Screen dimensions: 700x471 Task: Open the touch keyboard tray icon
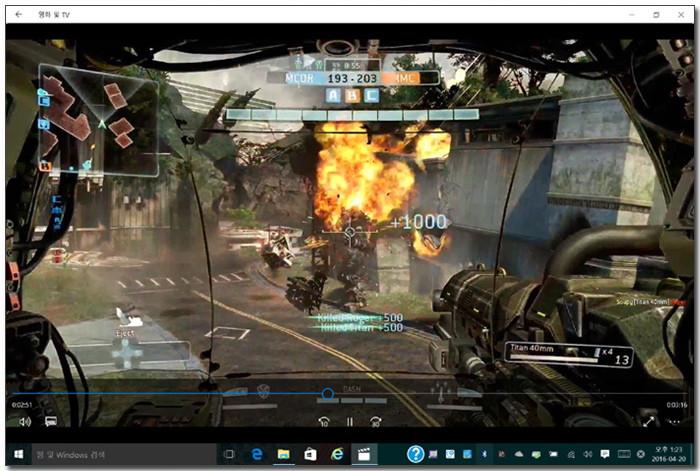click(x=624, y=454)
